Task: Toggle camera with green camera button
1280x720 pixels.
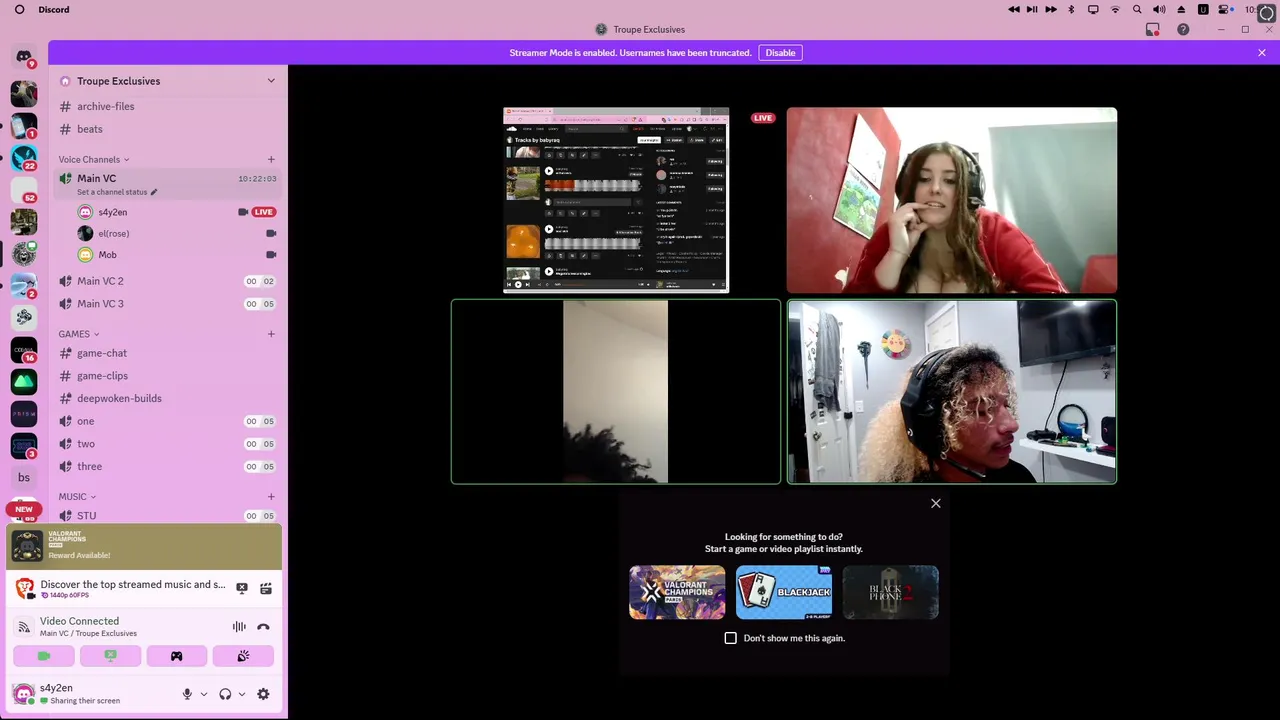Action: pyautogui.click(x=44, y=656)
